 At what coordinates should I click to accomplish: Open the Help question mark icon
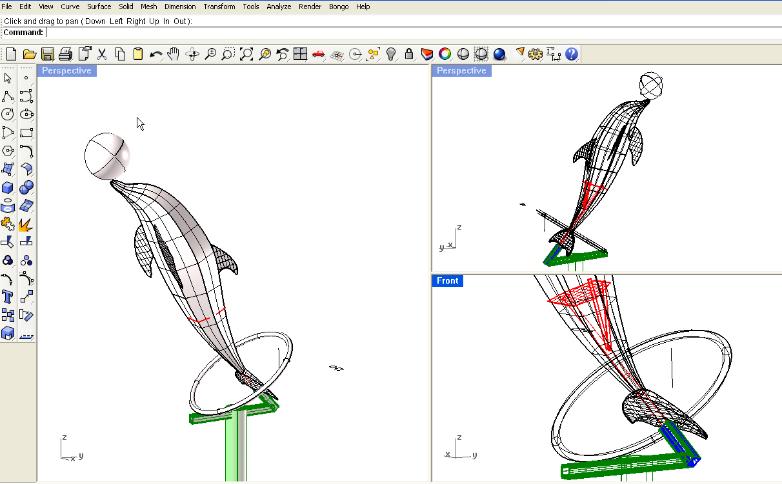[571, 54]
